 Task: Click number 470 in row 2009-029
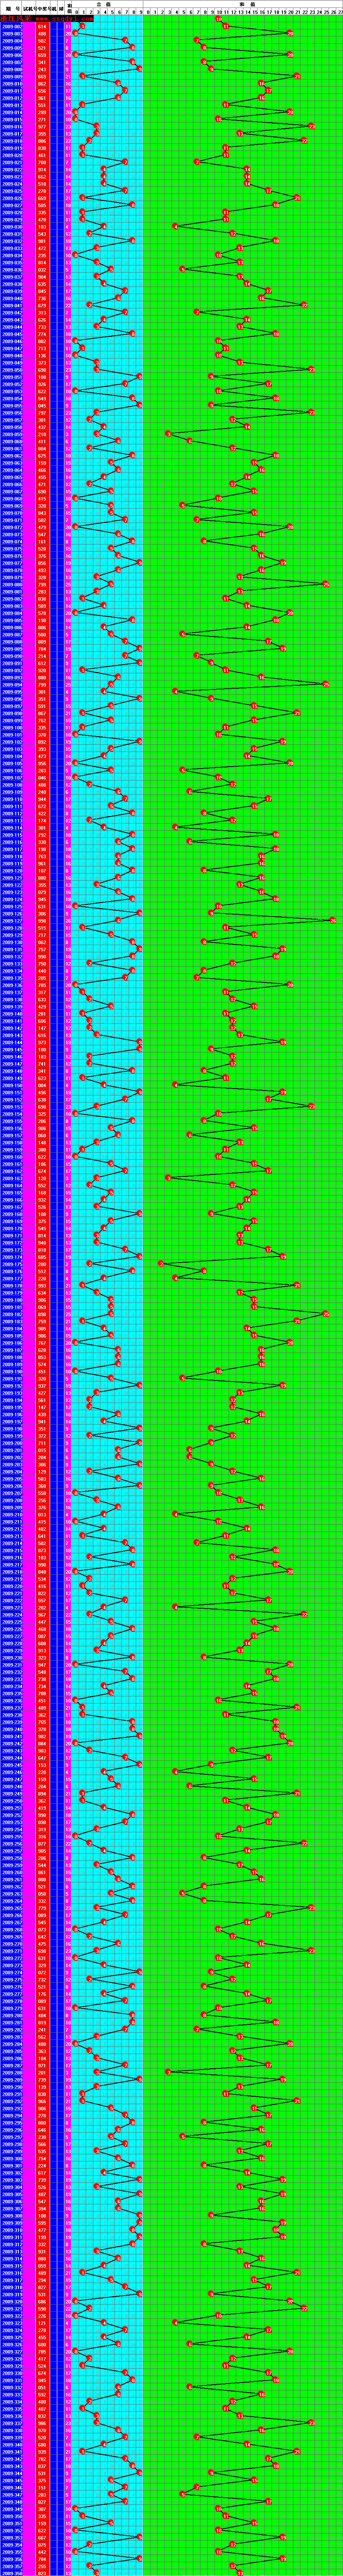pyautogui.click(x=42, y=219)
